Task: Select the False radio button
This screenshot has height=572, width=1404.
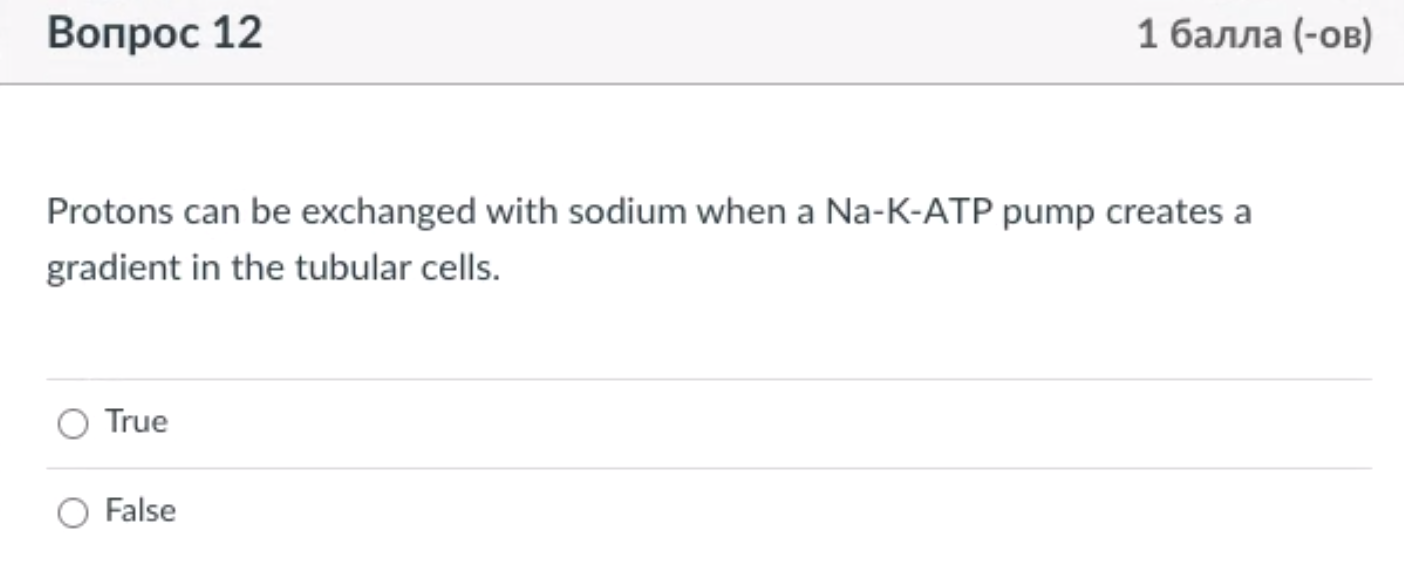Action: (x=72, y=514)
